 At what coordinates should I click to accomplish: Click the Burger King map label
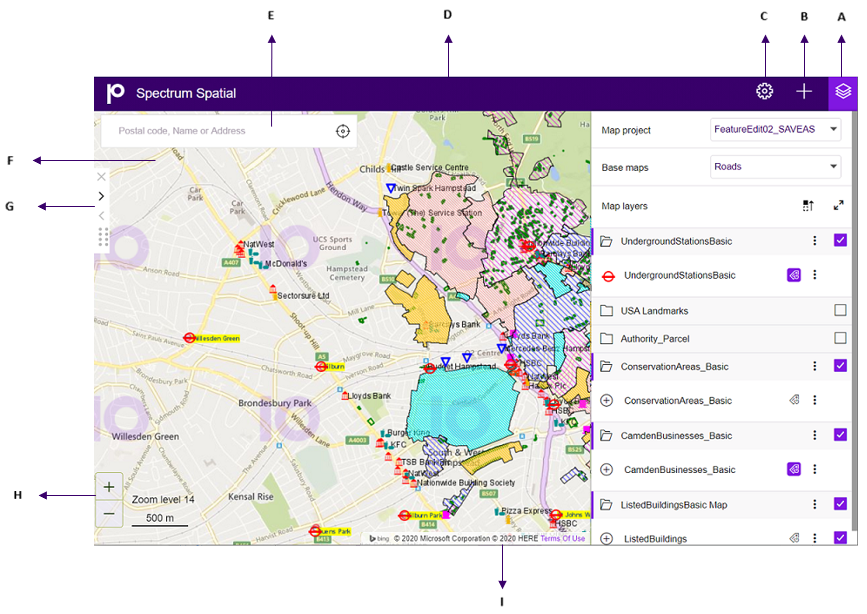(409, 433)
